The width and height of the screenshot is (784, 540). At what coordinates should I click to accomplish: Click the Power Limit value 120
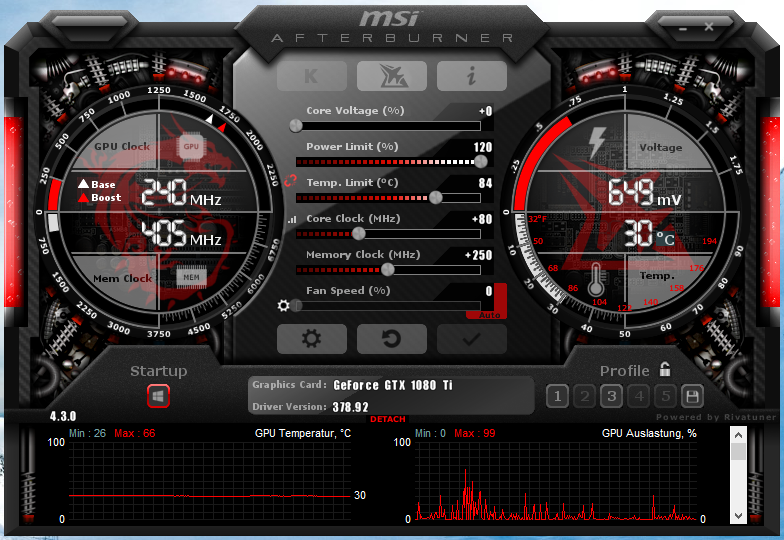[x=482, y=147]
